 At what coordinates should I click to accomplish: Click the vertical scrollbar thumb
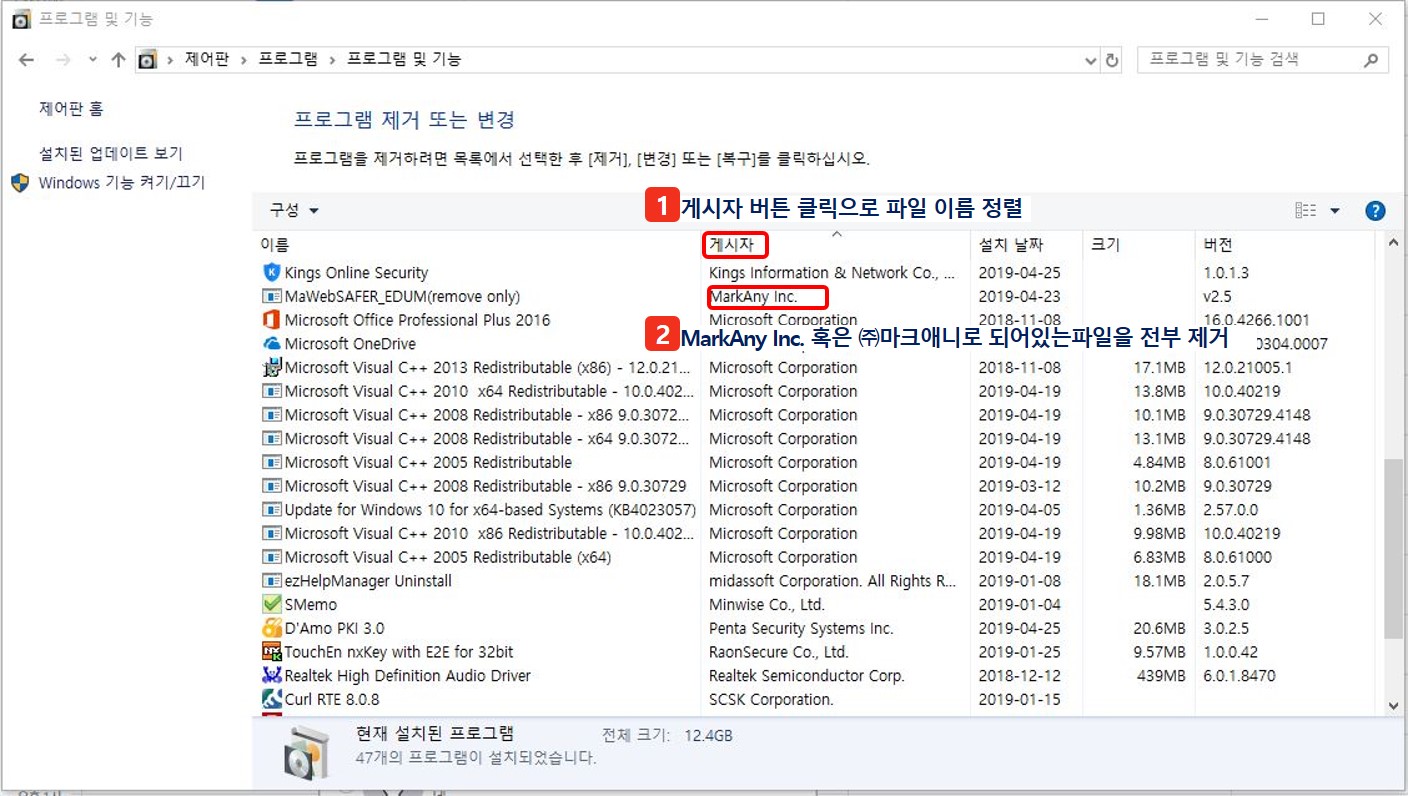click(x=1394, y=548)
